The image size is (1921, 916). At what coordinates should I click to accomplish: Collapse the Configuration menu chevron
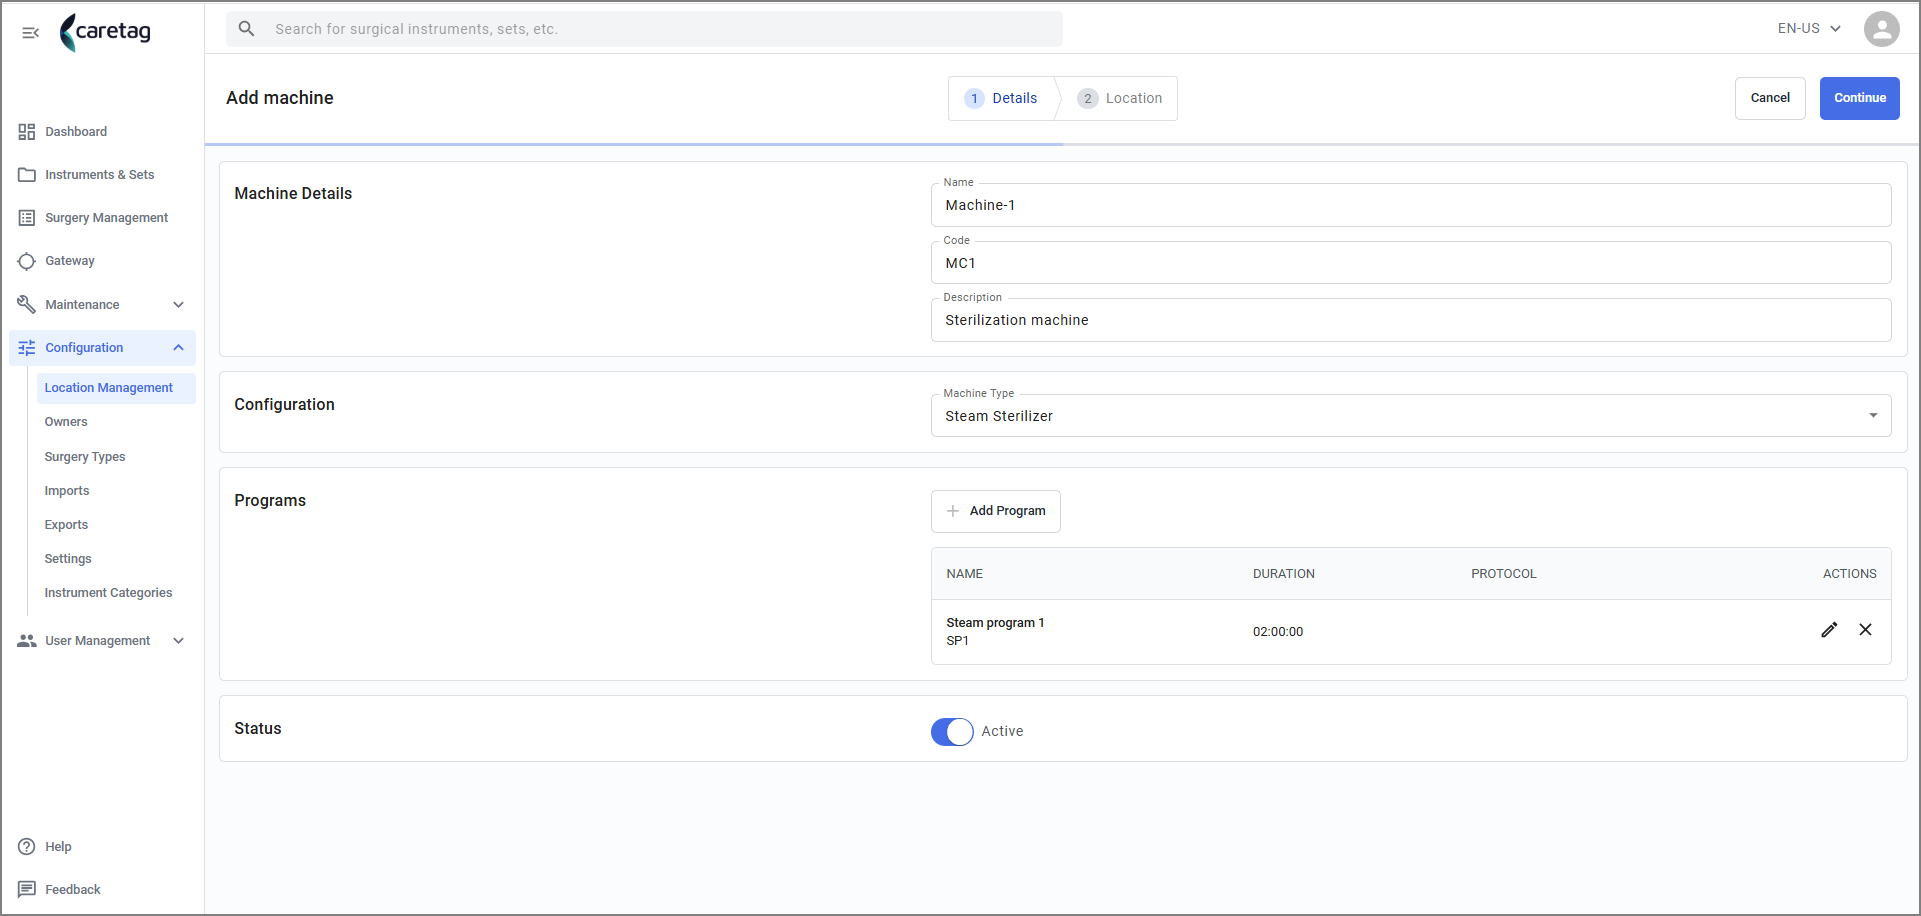point(179,348)
